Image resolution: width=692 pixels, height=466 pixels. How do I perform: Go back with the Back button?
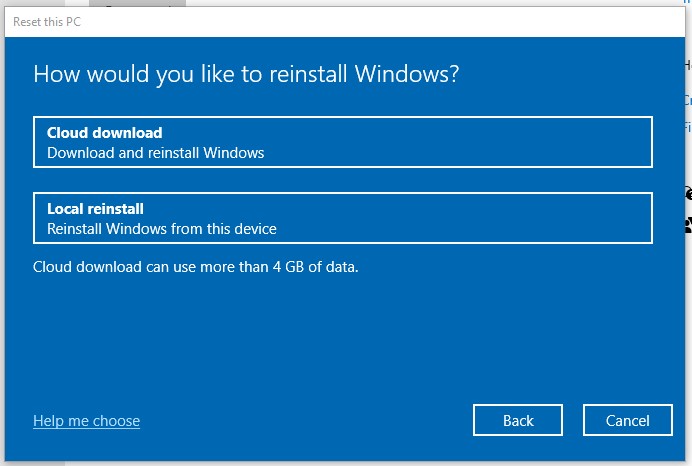(x=518, y=420)
